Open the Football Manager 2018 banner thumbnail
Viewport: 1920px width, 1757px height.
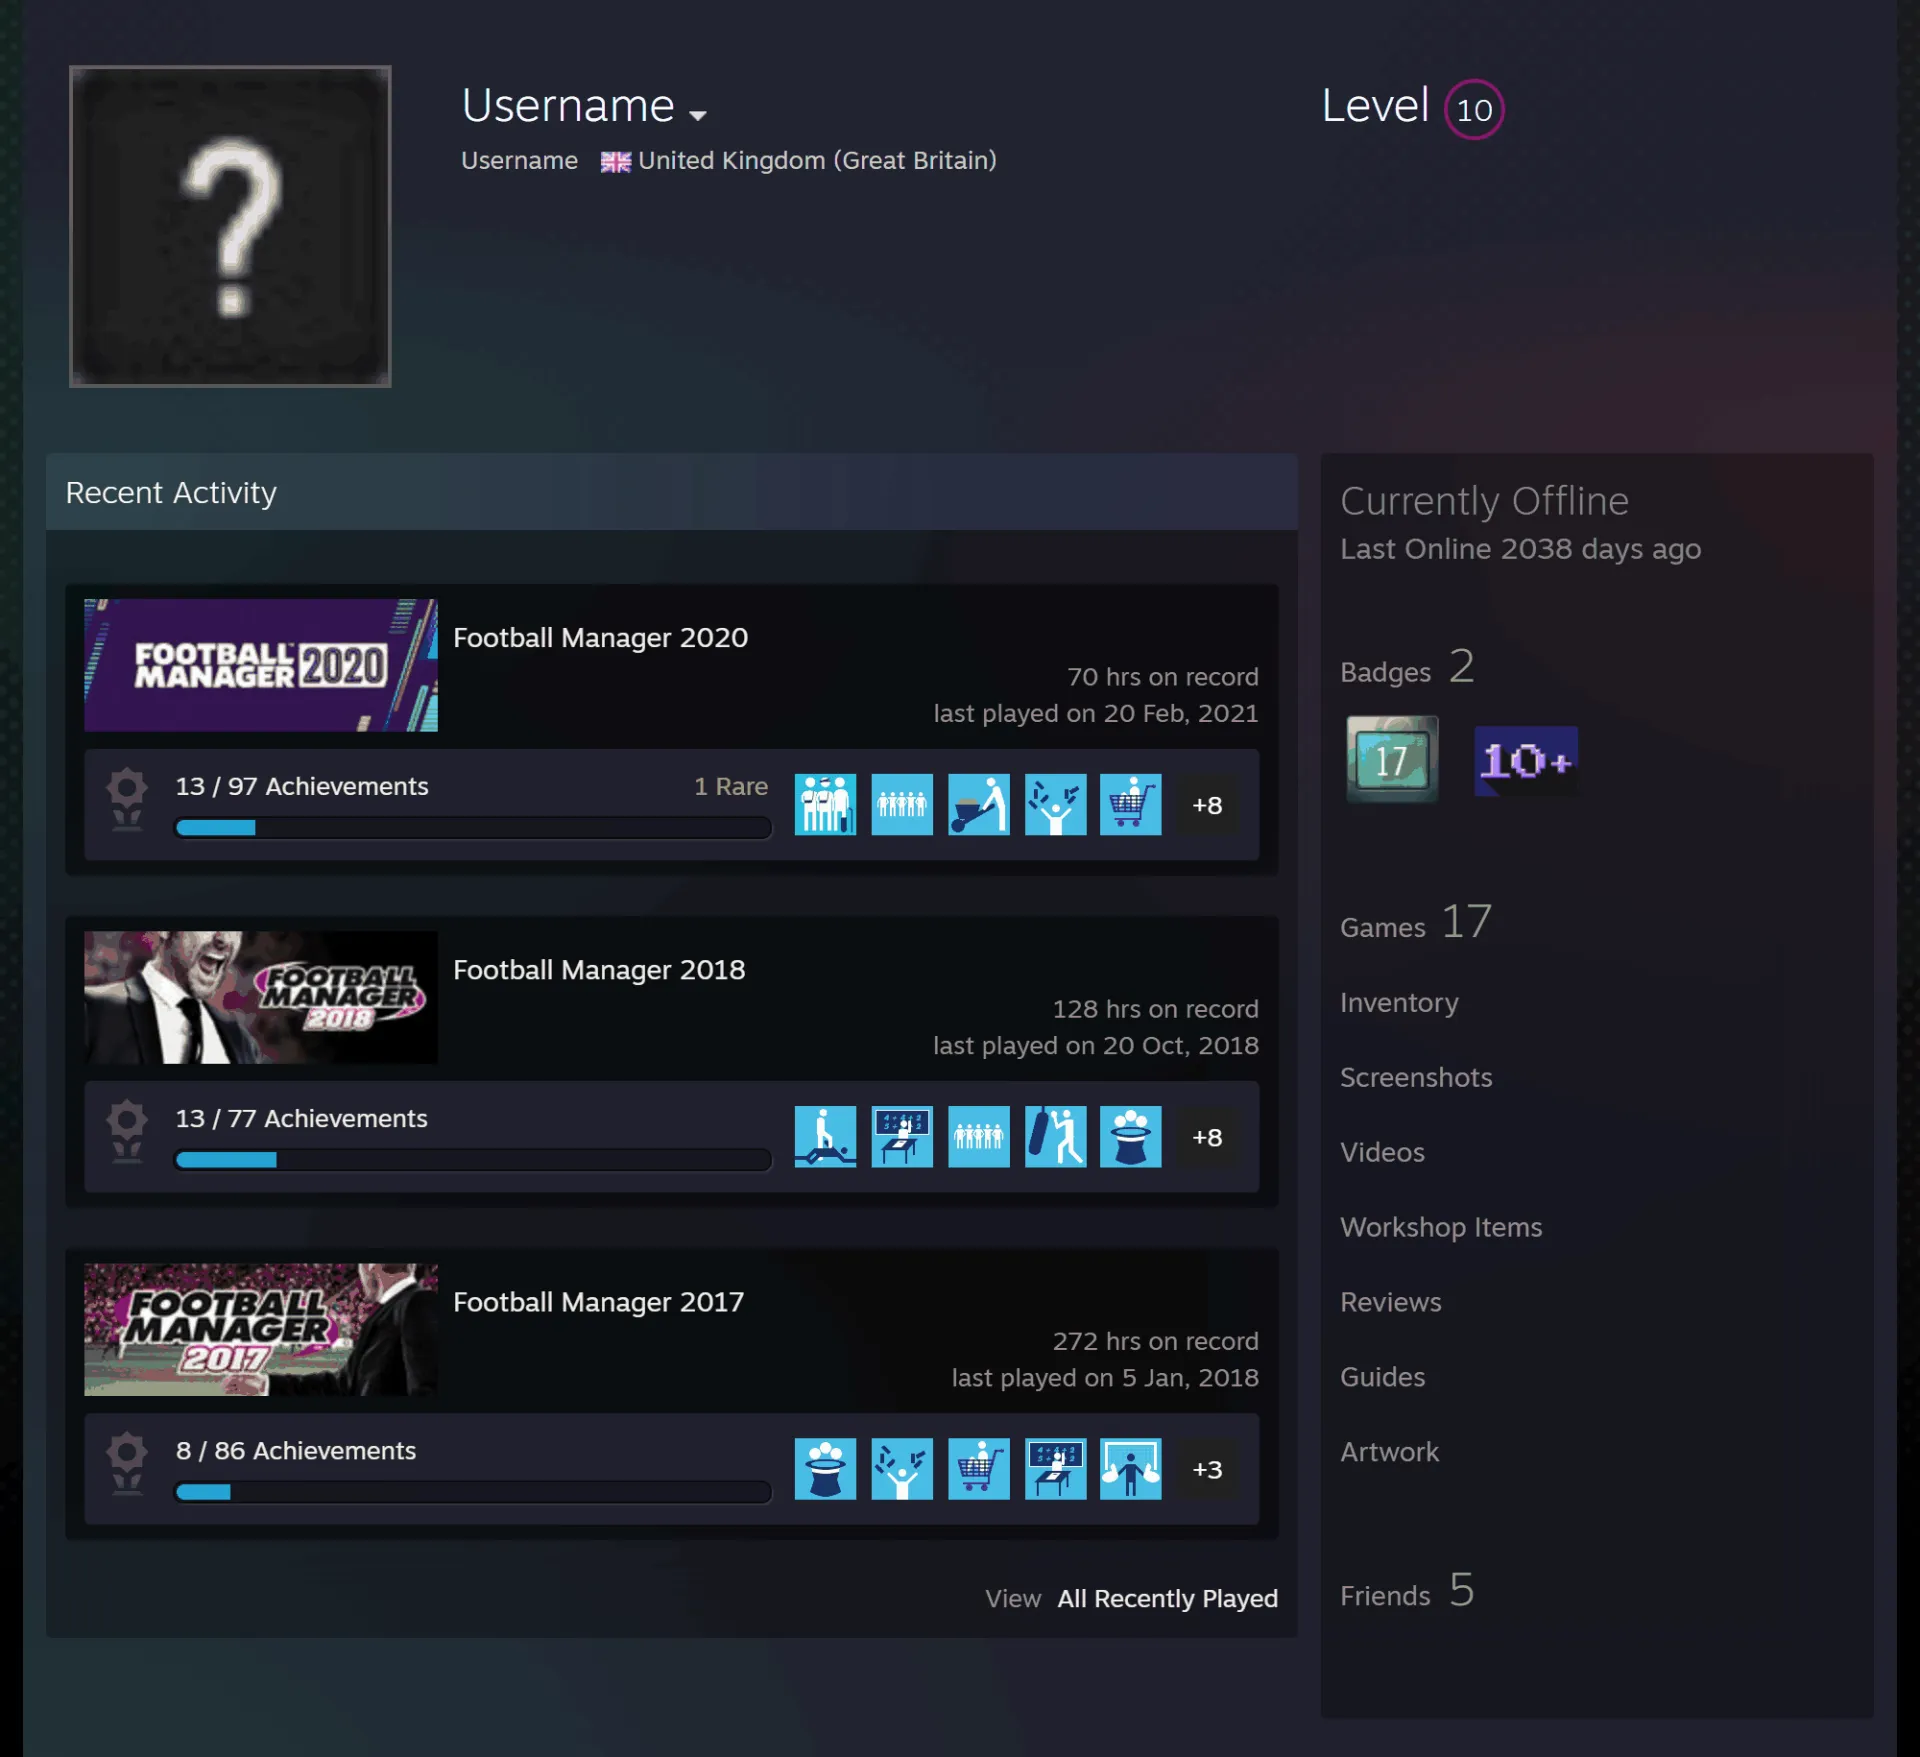(261, 997)
